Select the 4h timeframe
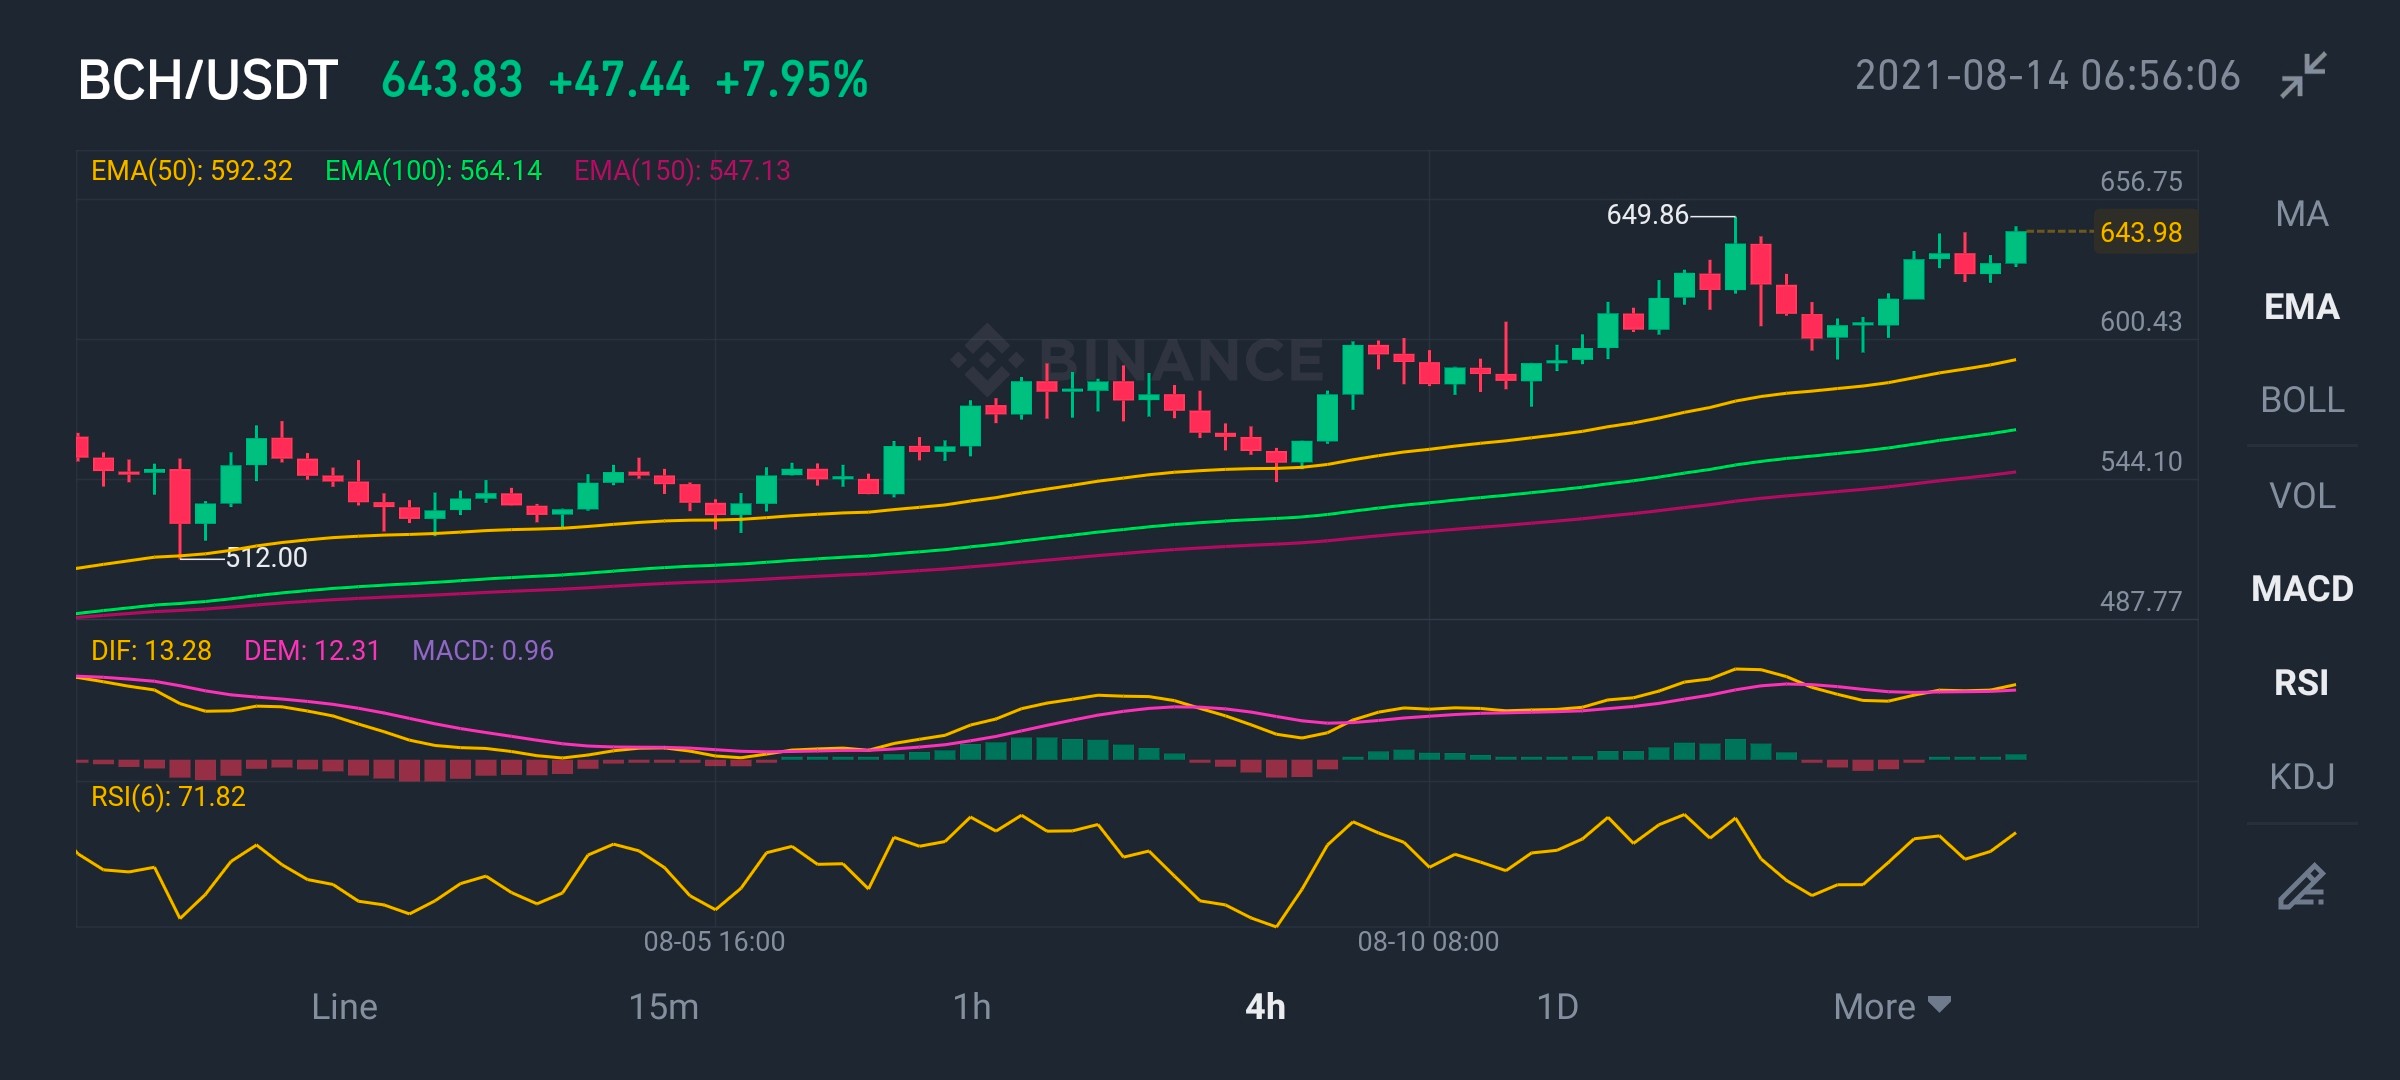 click(1265, 1006)
